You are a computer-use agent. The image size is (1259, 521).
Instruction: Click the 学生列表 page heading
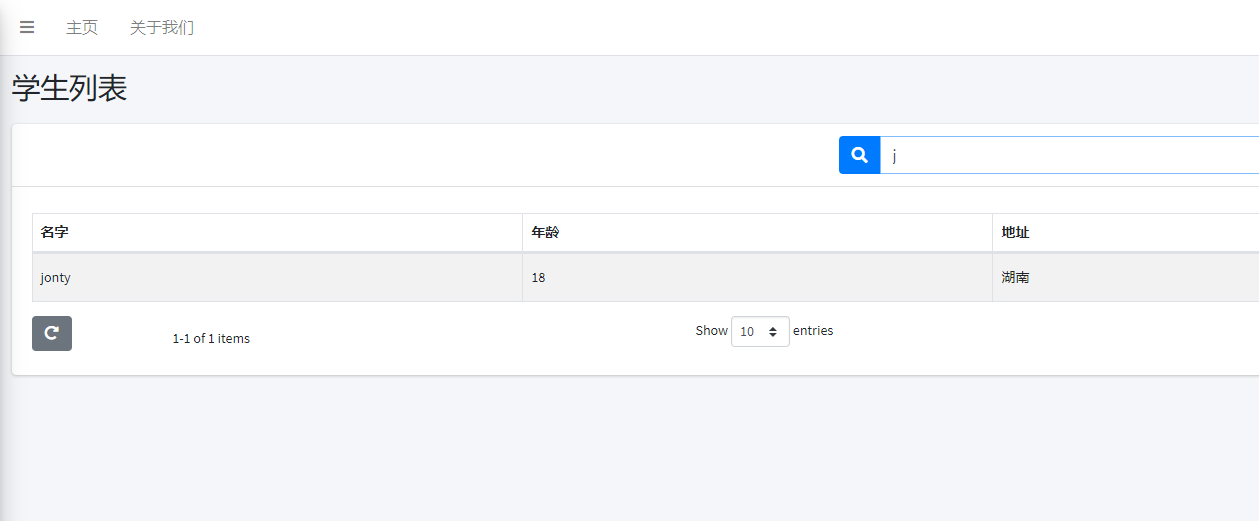[x=69, y=88]
